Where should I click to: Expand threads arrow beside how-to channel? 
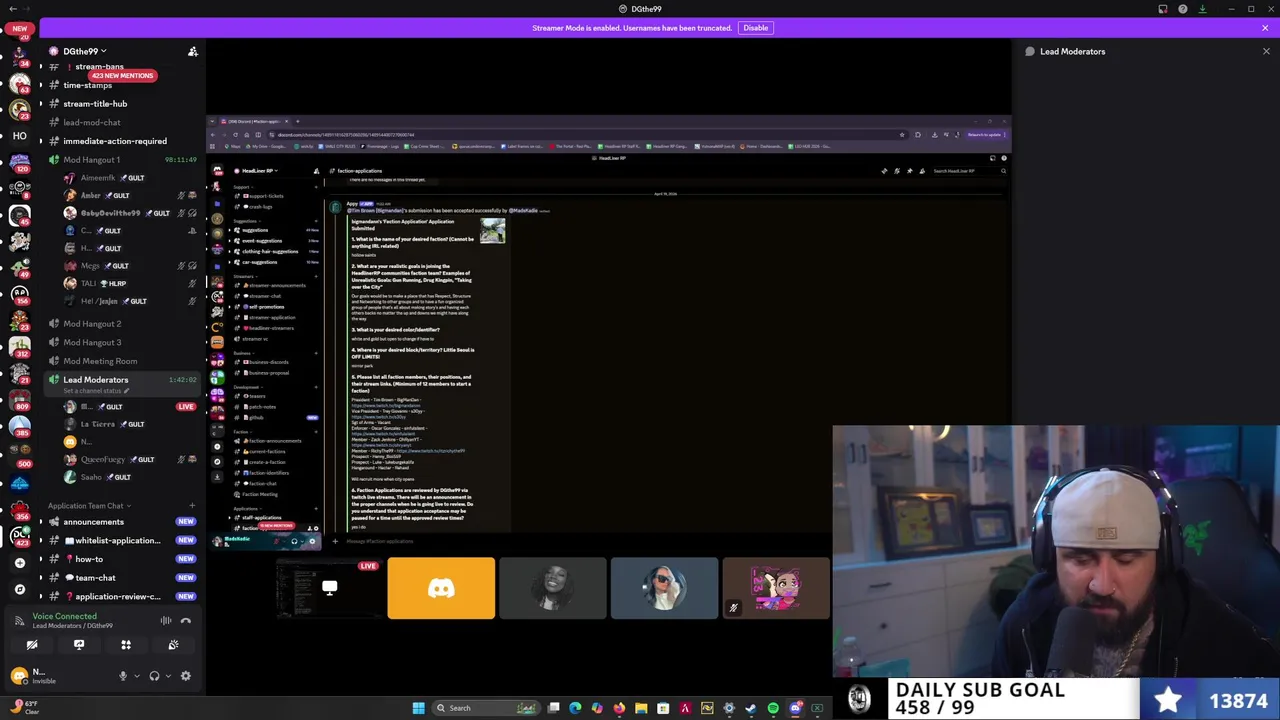tap(41, 559)
